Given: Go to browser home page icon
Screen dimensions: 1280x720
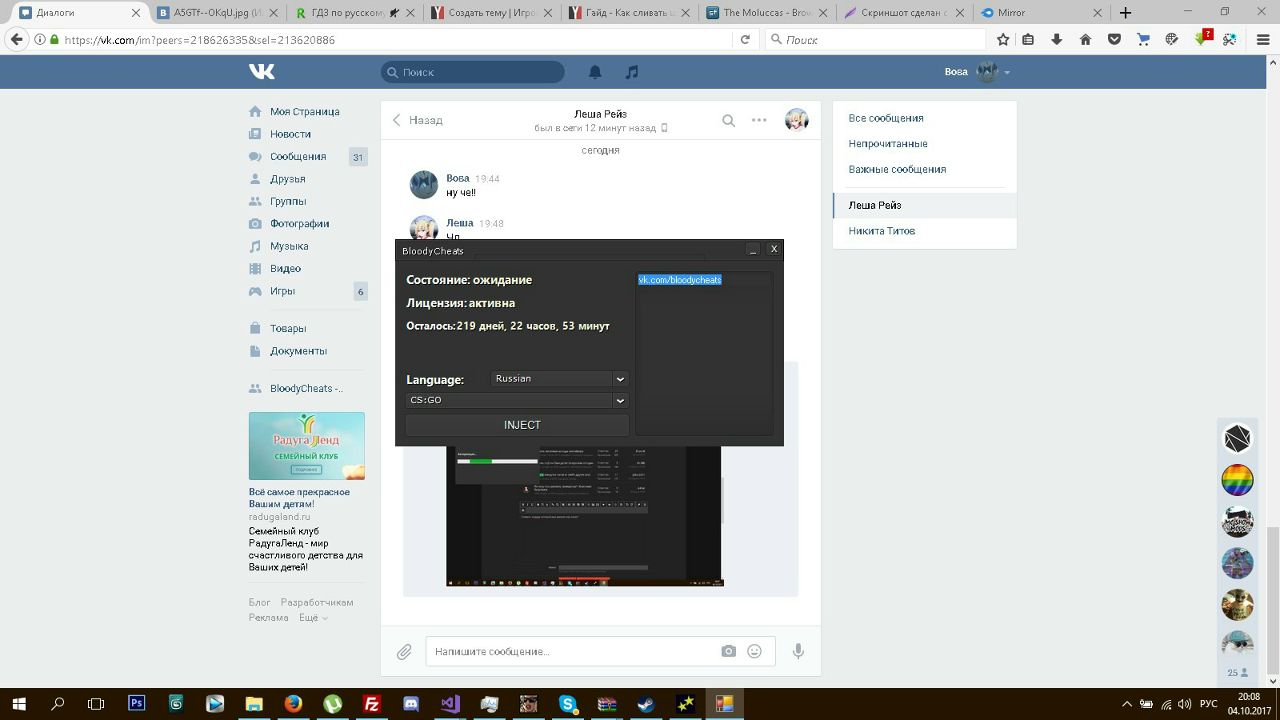Looking at the screenshot, I should point(1085,39).
